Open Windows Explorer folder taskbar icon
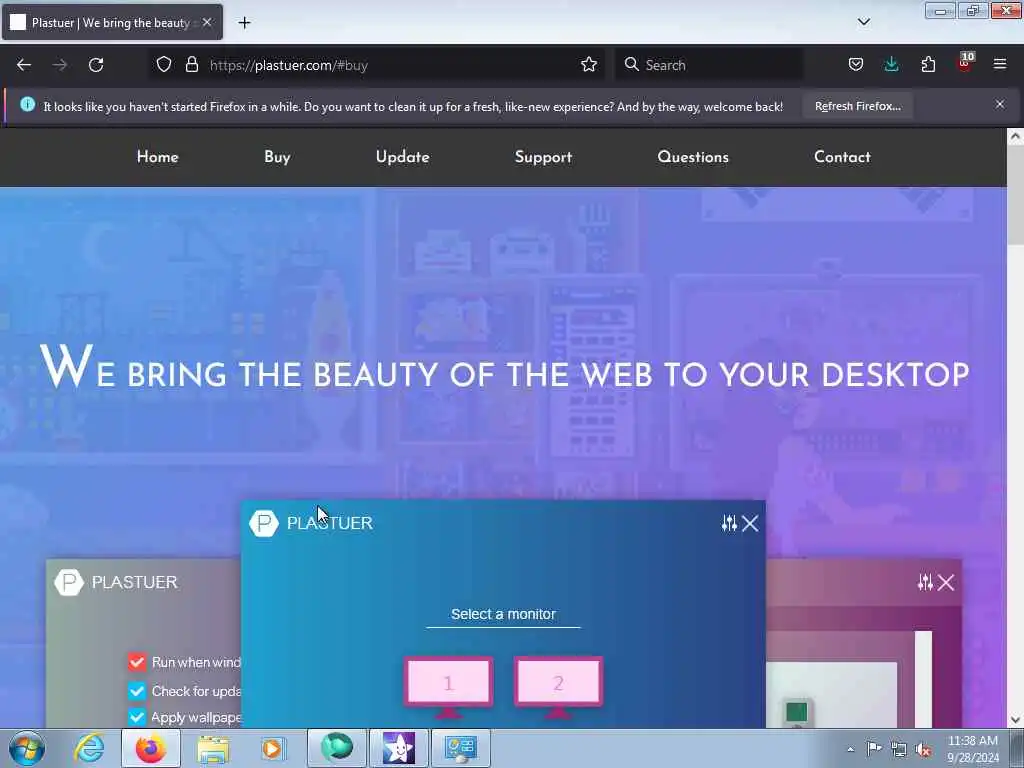Image resolution: width=1024 pixels, height=768 pixels. [x=213, y=748]
